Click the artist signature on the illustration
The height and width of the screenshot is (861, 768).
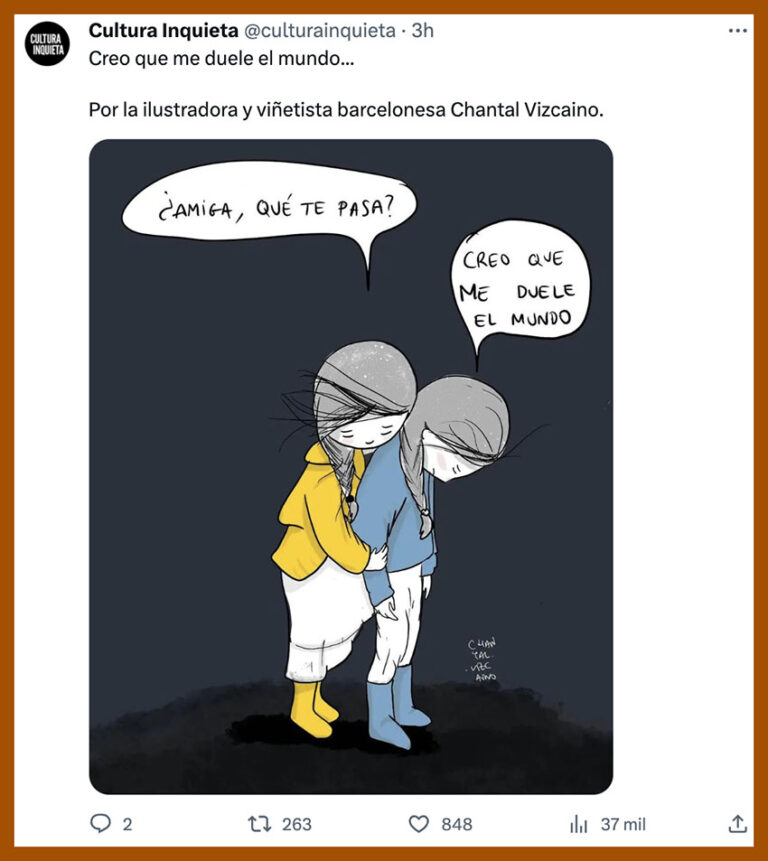tap(482, 659)
